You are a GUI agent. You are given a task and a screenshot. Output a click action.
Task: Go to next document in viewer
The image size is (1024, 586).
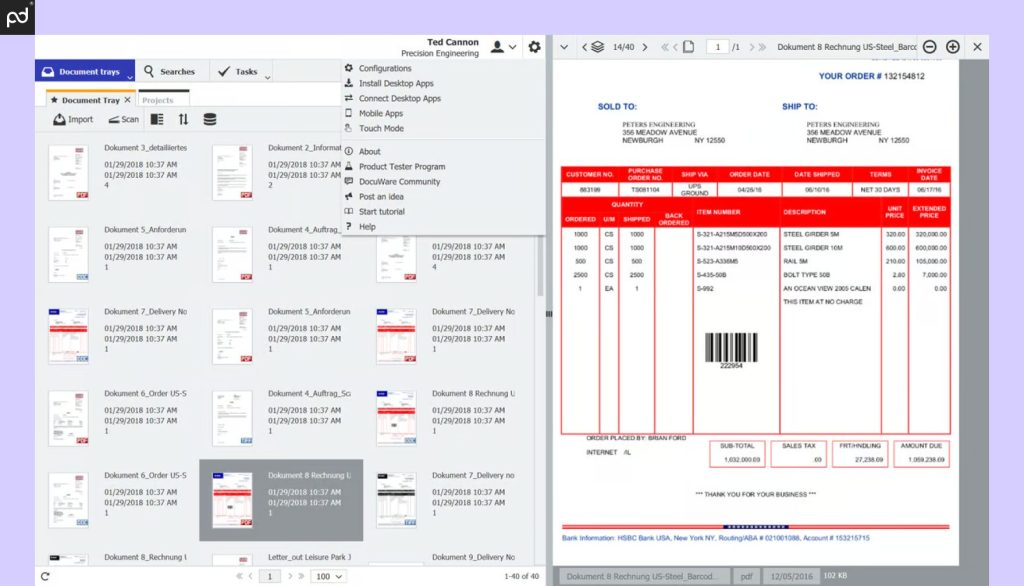(645, 47)
